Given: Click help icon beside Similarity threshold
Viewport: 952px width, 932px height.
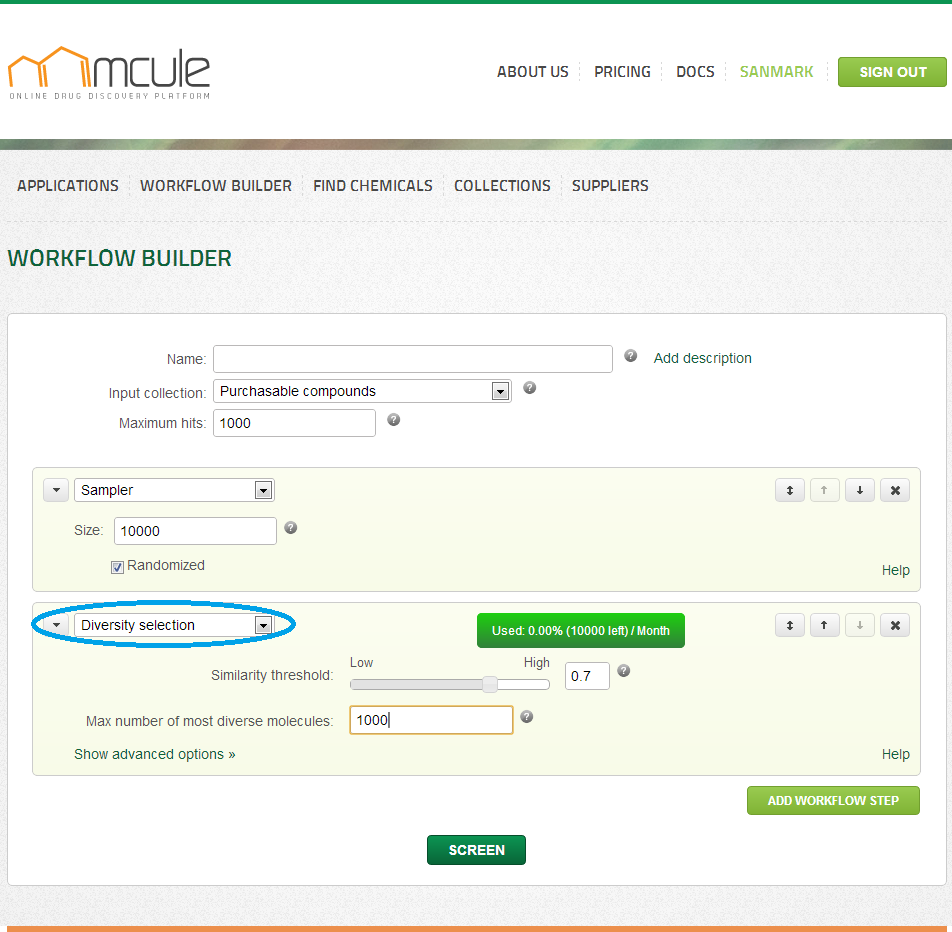Looking at the screenshot, I should pos(624,671).
